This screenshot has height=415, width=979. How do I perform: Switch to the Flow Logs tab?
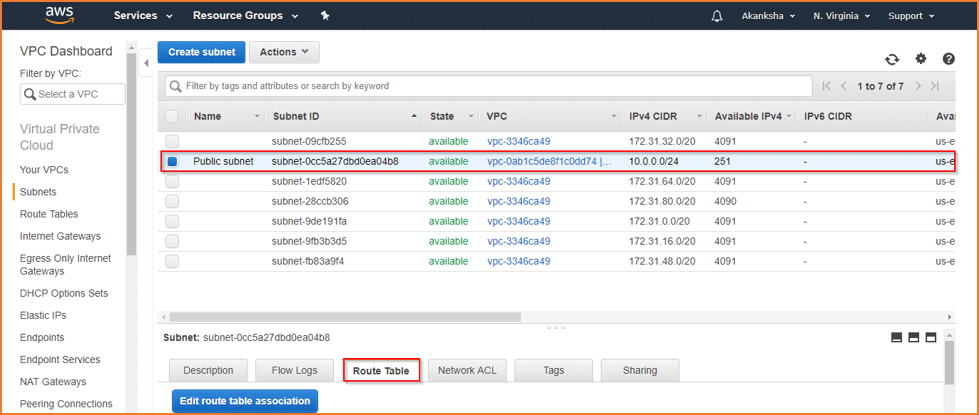point(295,370)
